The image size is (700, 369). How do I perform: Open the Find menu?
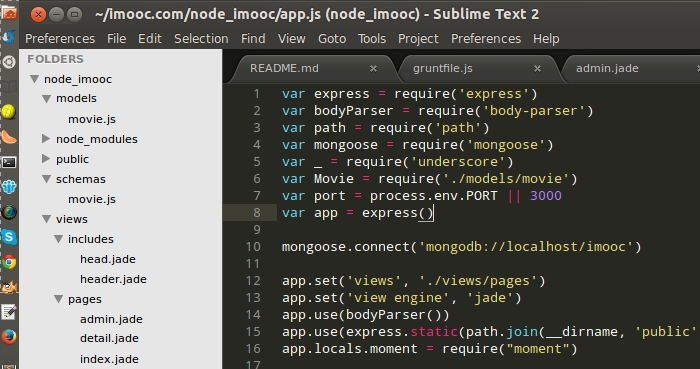tap(253, 39)
